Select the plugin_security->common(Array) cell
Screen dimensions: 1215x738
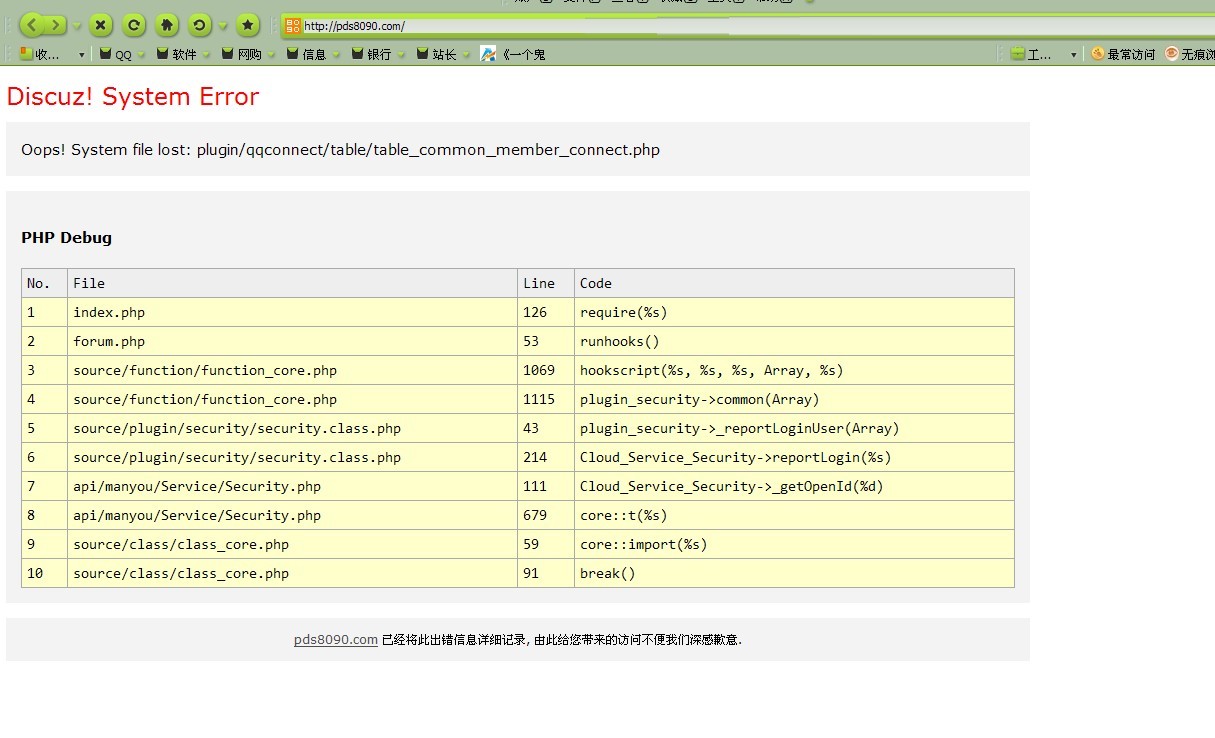point(794,399)
